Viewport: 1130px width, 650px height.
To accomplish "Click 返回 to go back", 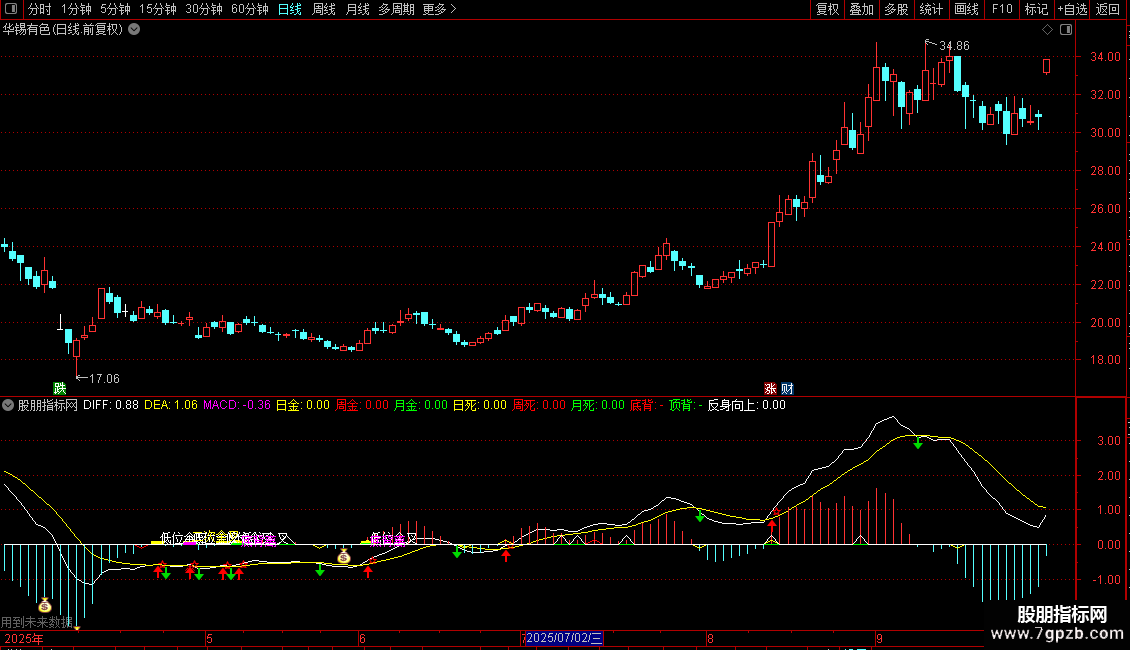I will pyautogui.click(x=1108, y=9).
